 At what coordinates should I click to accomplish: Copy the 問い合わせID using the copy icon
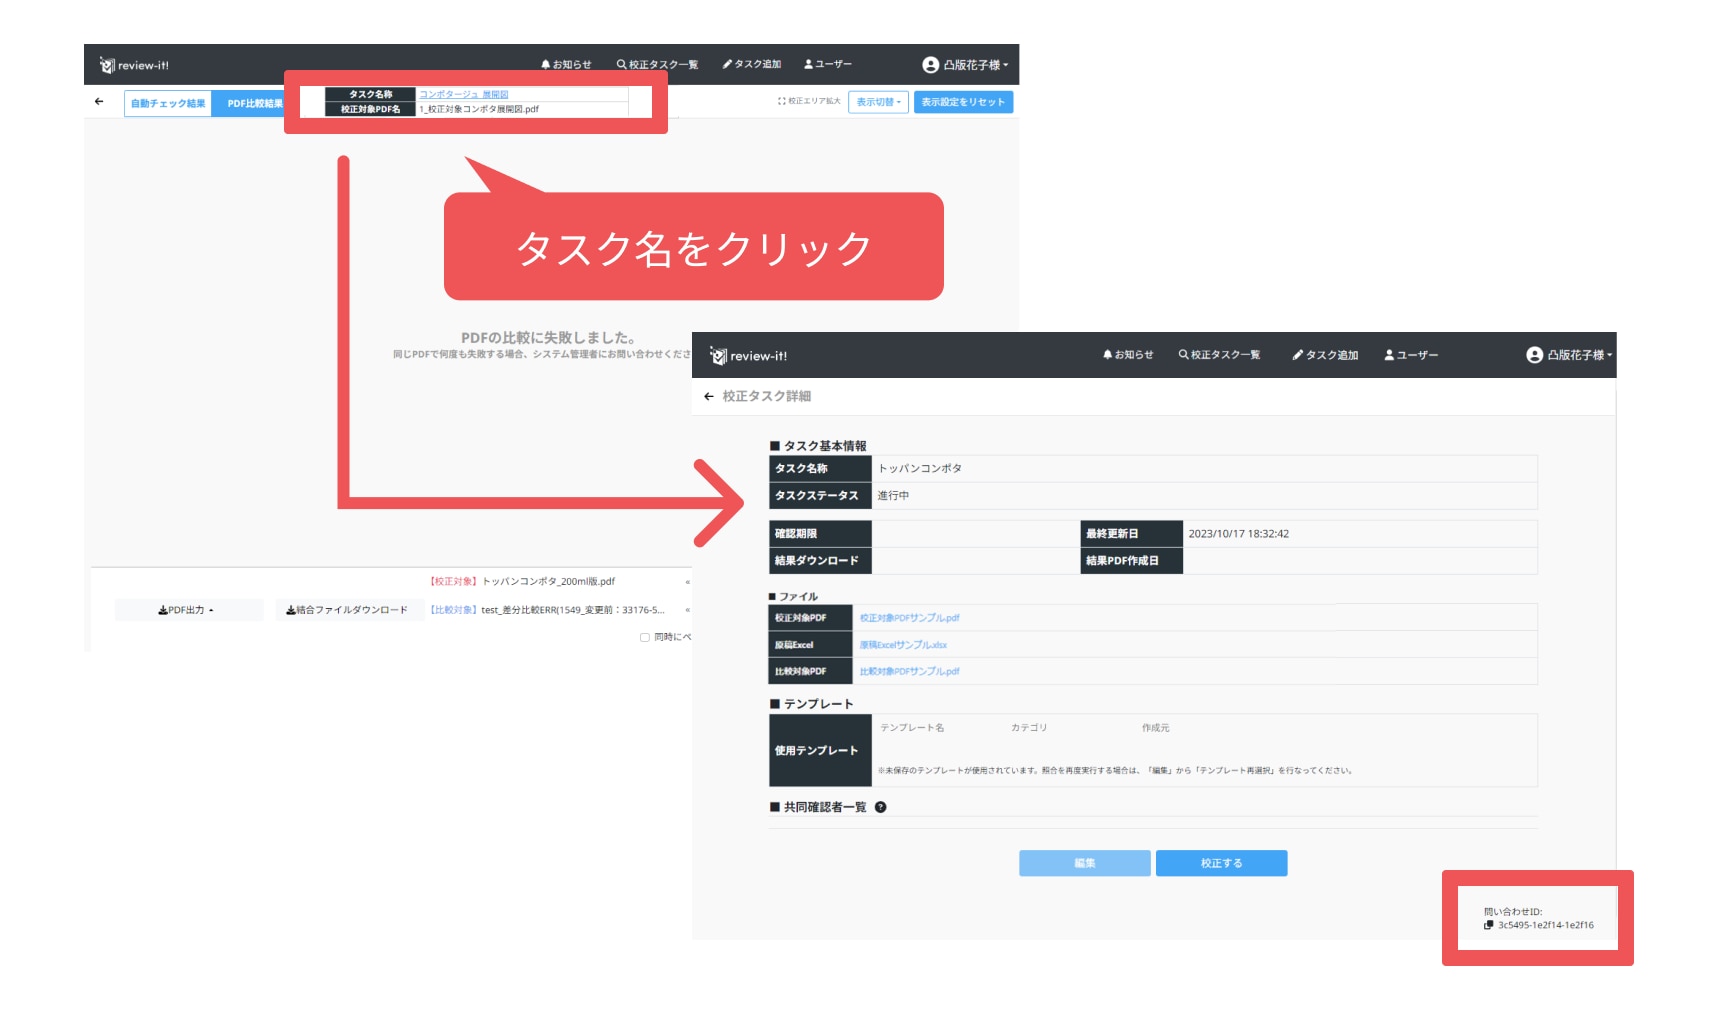(x=1489, y=926)
